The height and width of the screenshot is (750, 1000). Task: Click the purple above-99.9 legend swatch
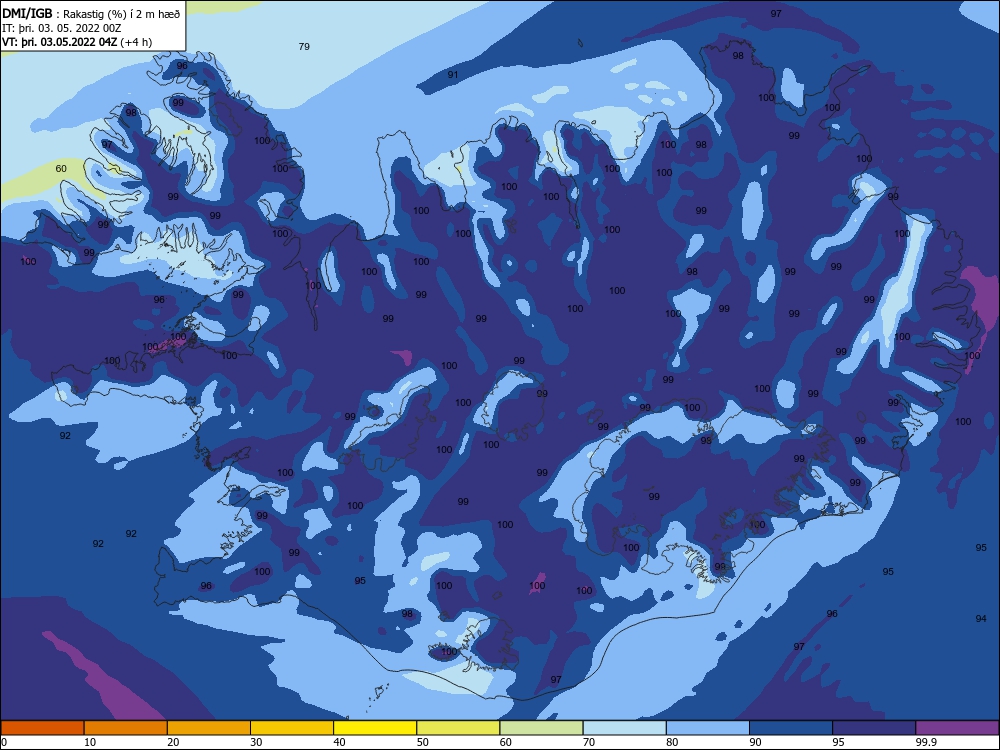coord(957,728)
